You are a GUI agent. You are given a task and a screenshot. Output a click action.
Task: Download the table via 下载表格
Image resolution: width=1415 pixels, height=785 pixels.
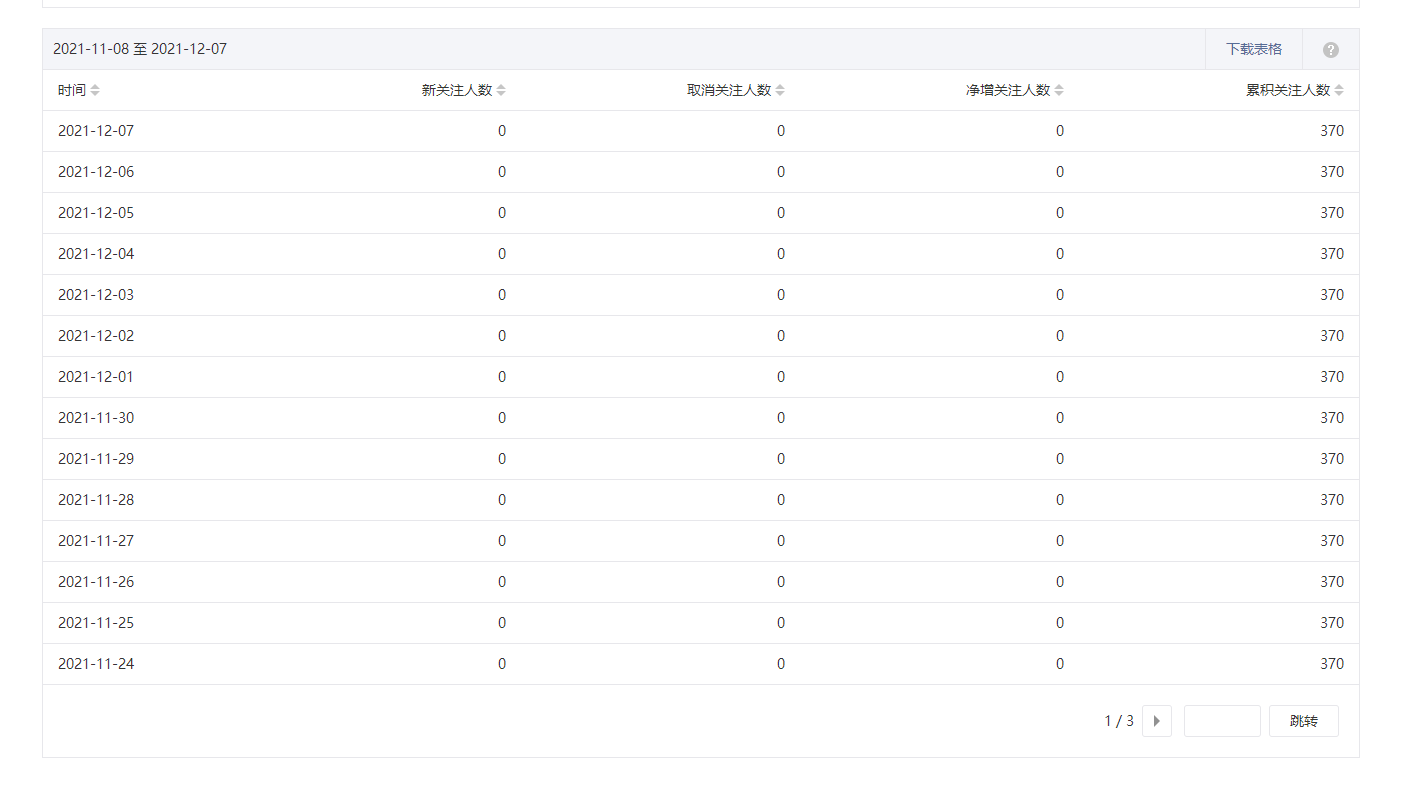click(x=1253, y=49)
